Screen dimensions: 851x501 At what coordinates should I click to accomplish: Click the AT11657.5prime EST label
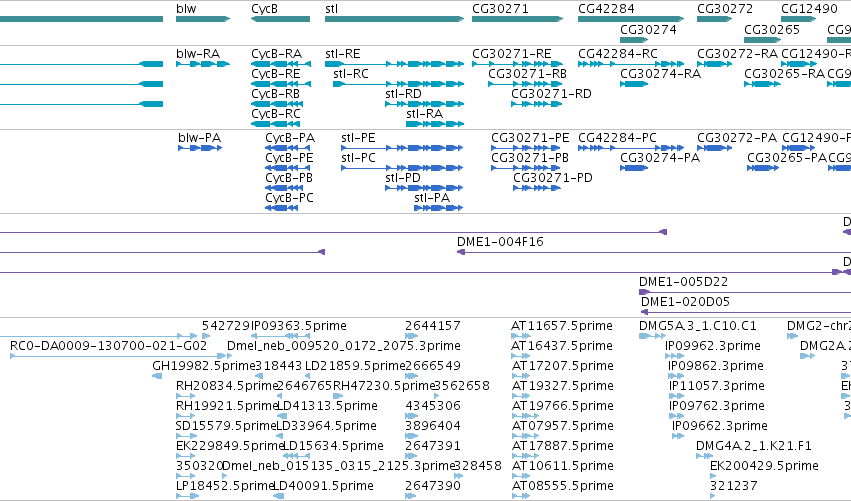point(562,326)
